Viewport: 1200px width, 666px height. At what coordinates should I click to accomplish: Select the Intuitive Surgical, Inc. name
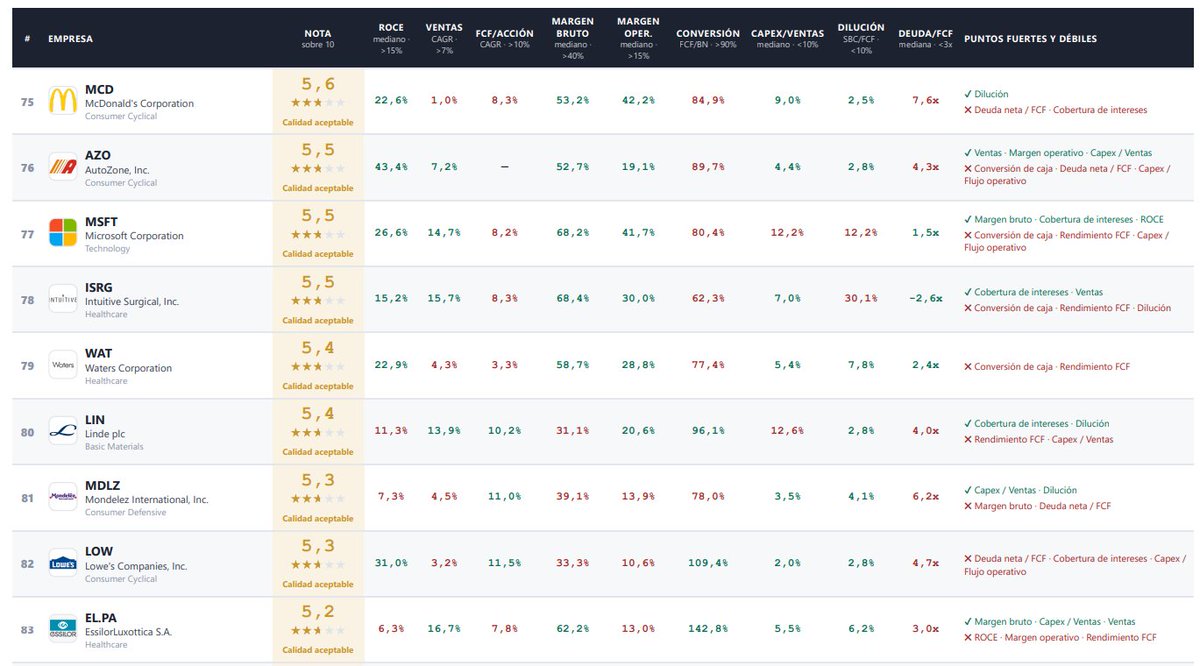point(132,302)
